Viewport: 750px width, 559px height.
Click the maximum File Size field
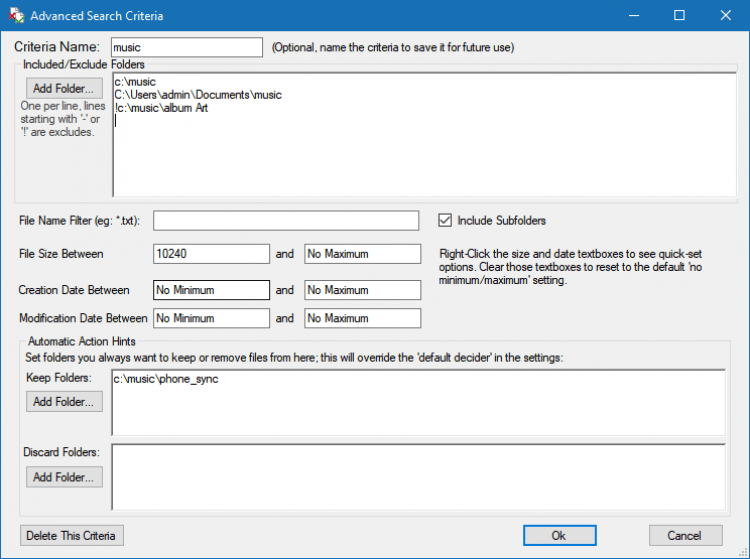coord(362,254)
